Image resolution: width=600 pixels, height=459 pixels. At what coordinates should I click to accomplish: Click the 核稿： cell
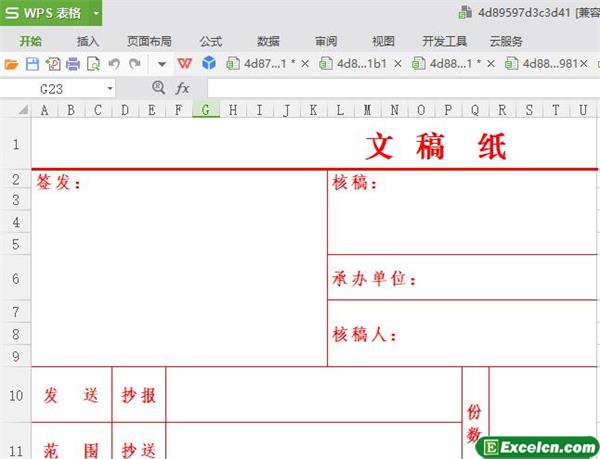tap(462, 212)
